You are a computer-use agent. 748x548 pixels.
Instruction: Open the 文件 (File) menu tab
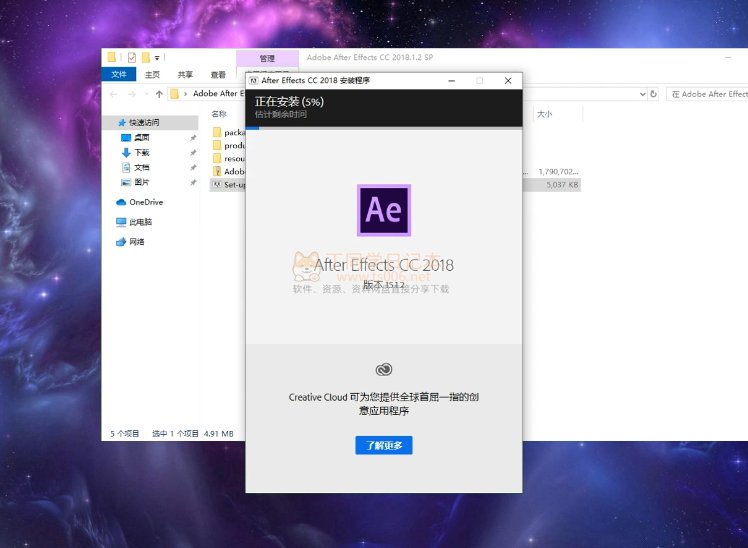(118, 74)
